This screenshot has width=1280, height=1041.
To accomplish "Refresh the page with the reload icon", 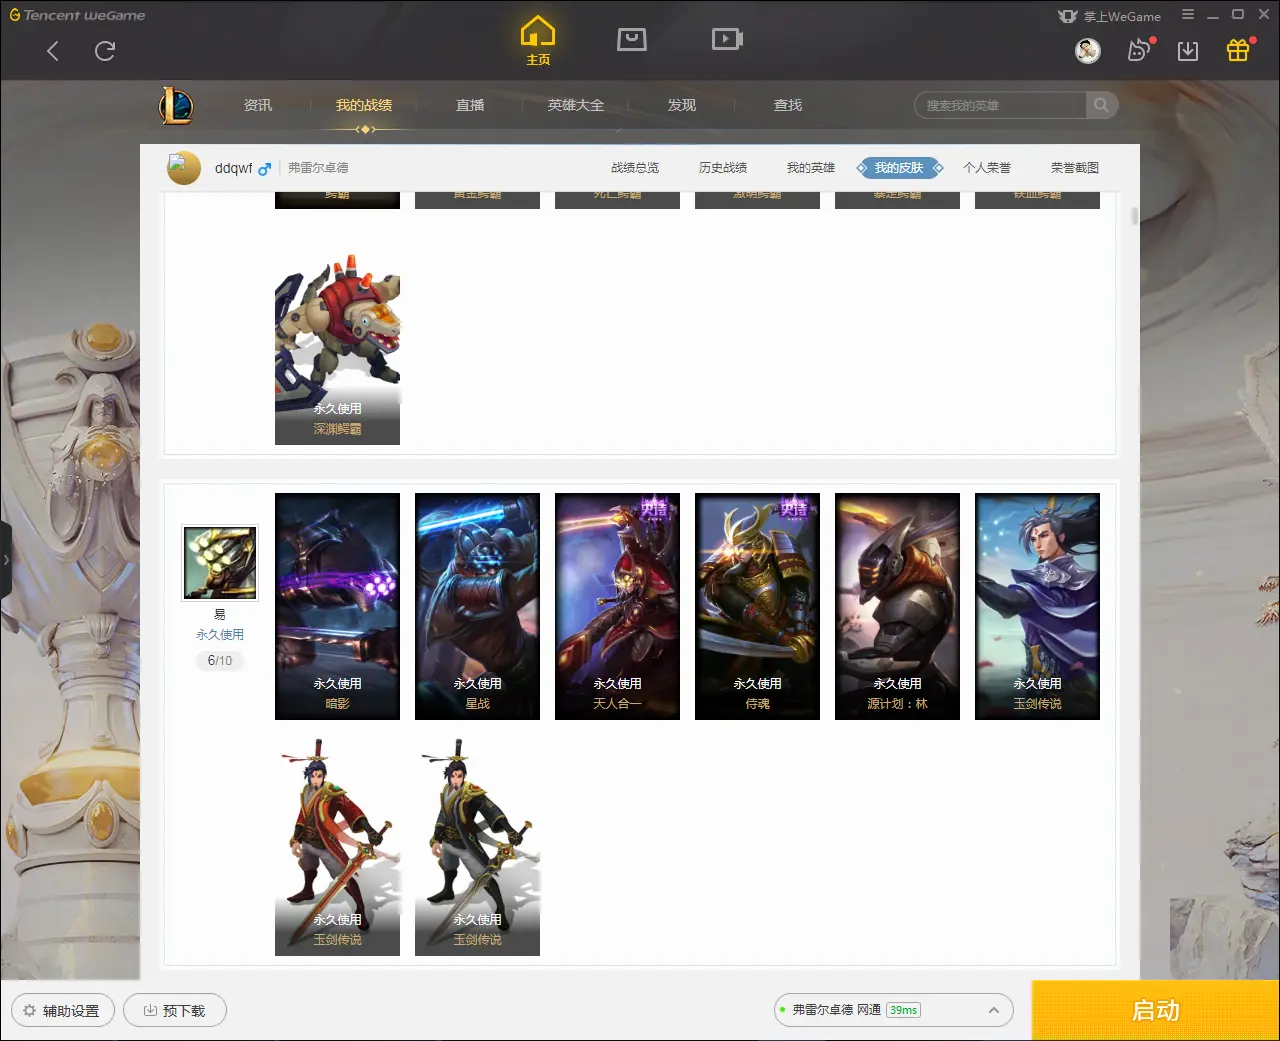I will (105, 51).
